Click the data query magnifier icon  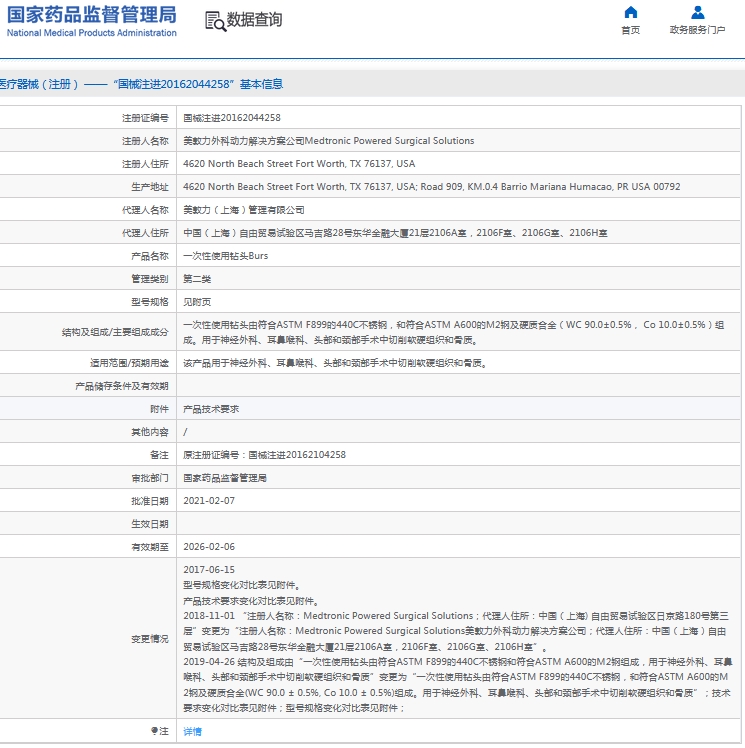tap(215, 21)
